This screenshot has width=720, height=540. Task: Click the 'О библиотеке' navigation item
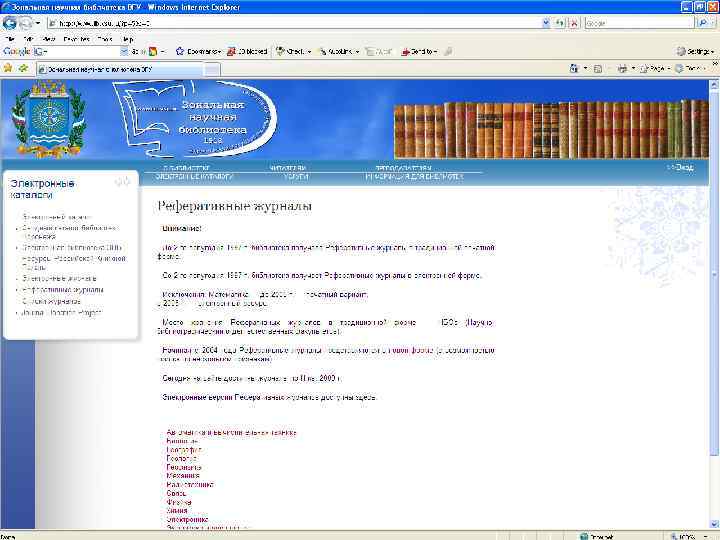[x=186, y=168]
